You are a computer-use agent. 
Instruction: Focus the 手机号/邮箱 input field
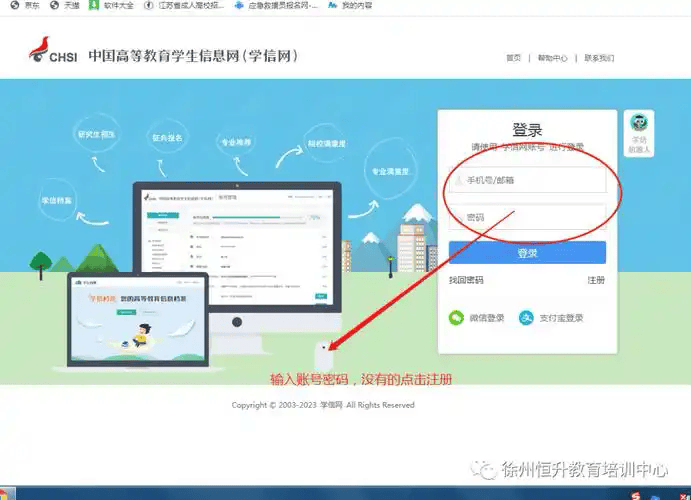point(528,180)
